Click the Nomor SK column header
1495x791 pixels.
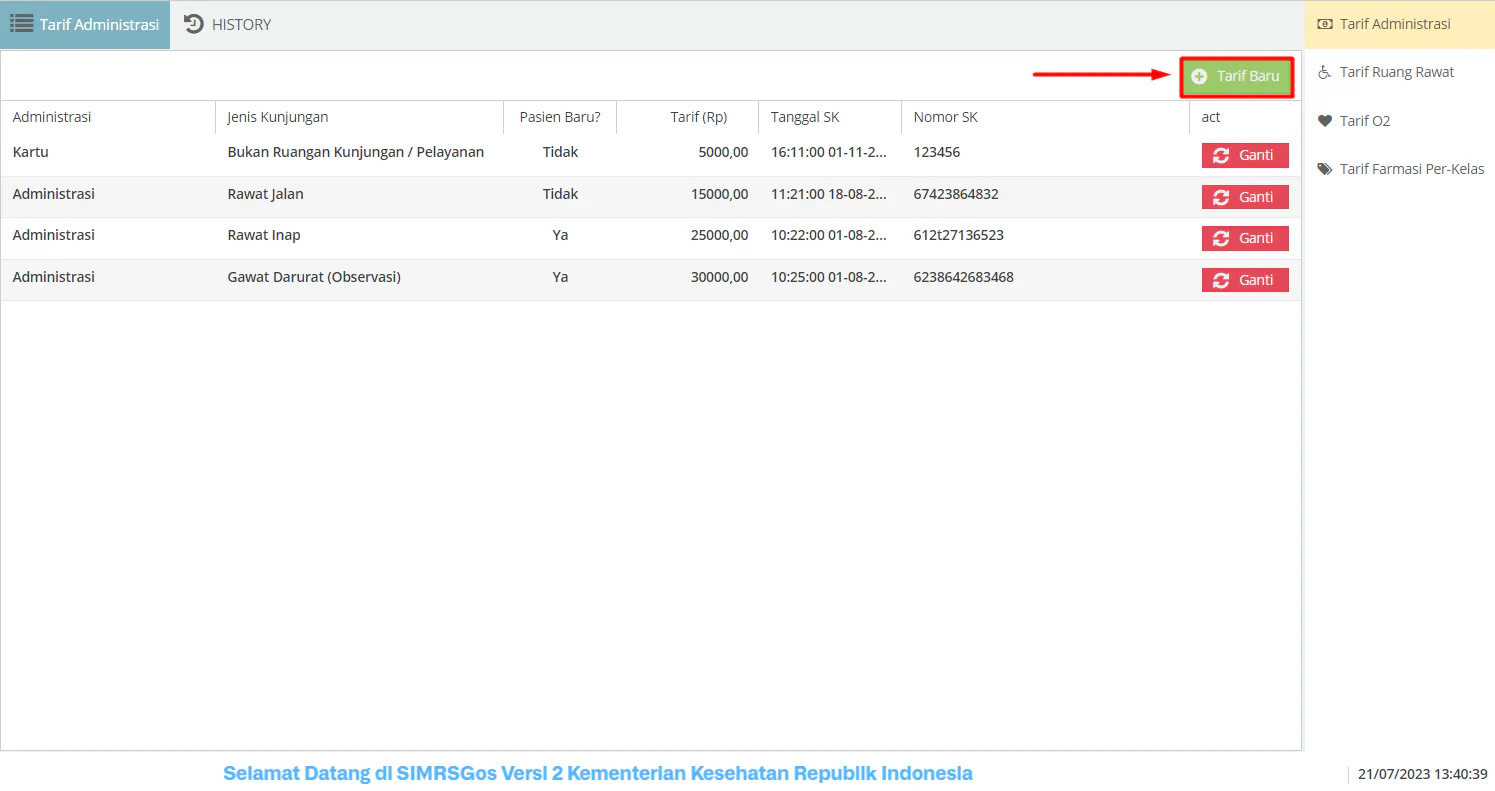[x=1045, y=117]
